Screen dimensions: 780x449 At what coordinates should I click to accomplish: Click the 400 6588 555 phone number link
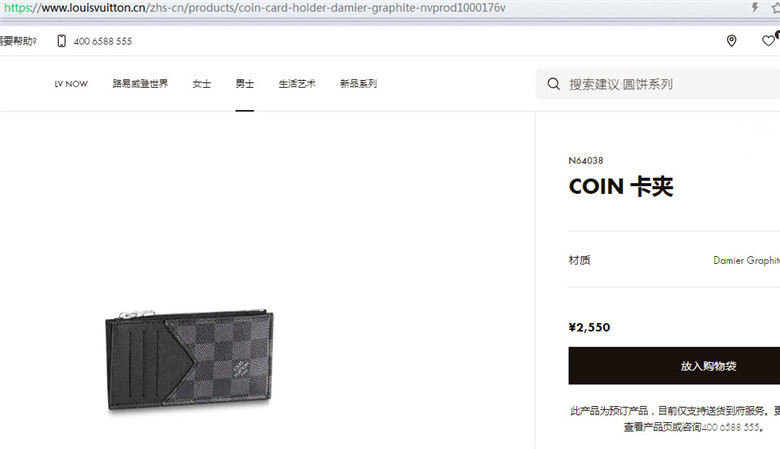pyautogui.click(x=103, y=41)
